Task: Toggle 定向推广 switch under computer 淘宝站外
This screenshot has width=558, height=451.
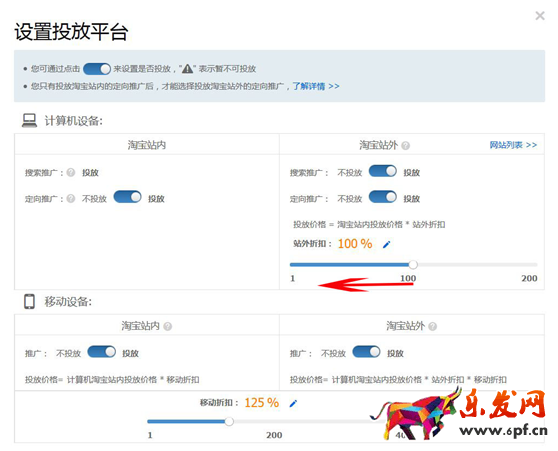Action: (x=383, y=197)
